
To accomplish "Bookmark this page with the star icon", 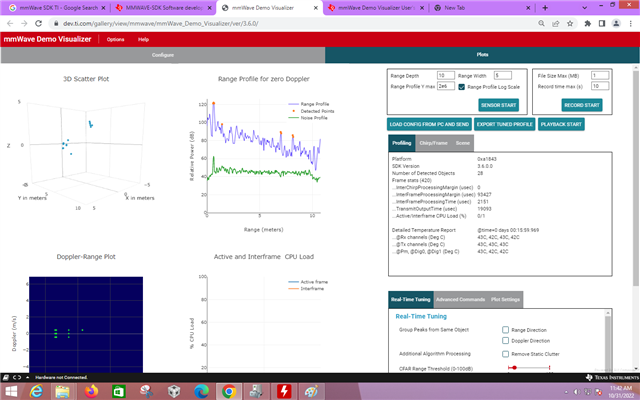I will [x=570, y=23].
